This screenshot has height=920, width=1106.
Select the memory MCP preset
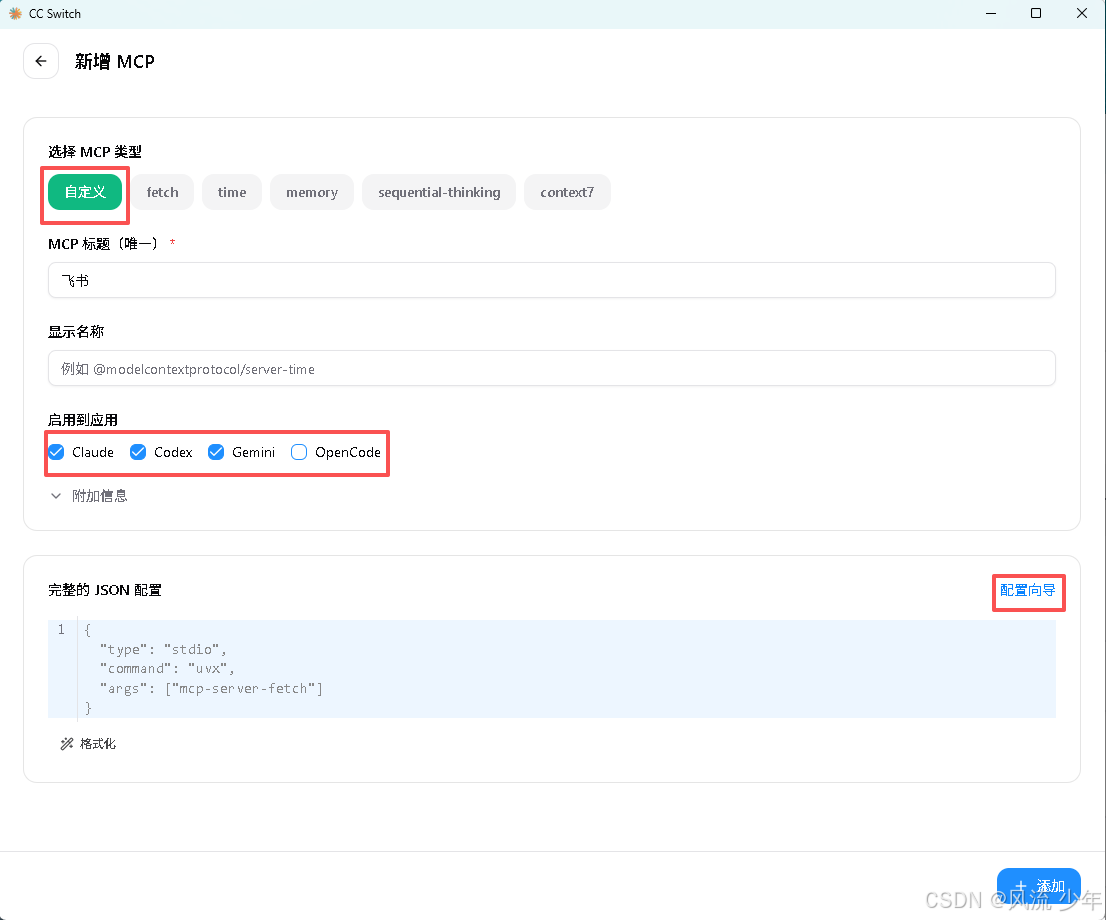coord(312,192)
